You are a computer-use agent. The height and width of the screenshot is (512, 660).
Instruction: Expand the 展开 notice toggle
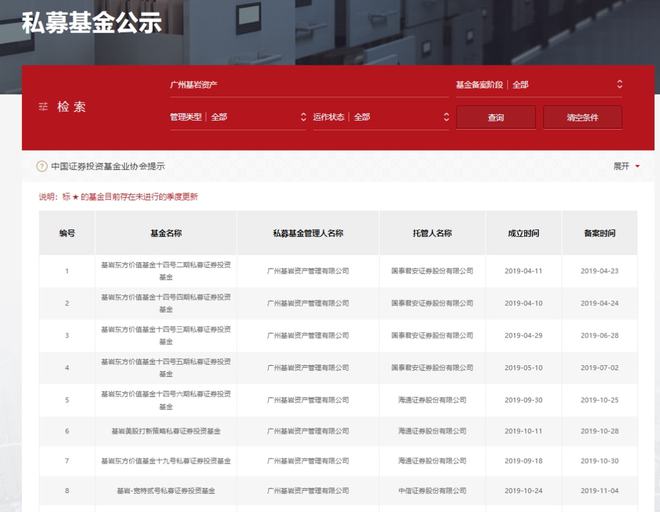pos(626,166)
